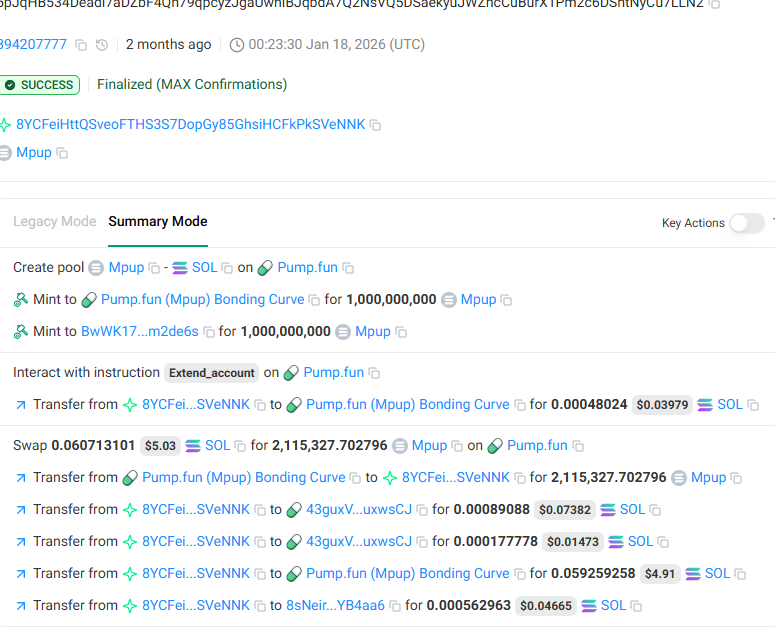Switch to Legacy Mode tab
This screenshot has height=640, width=775.
54,221
